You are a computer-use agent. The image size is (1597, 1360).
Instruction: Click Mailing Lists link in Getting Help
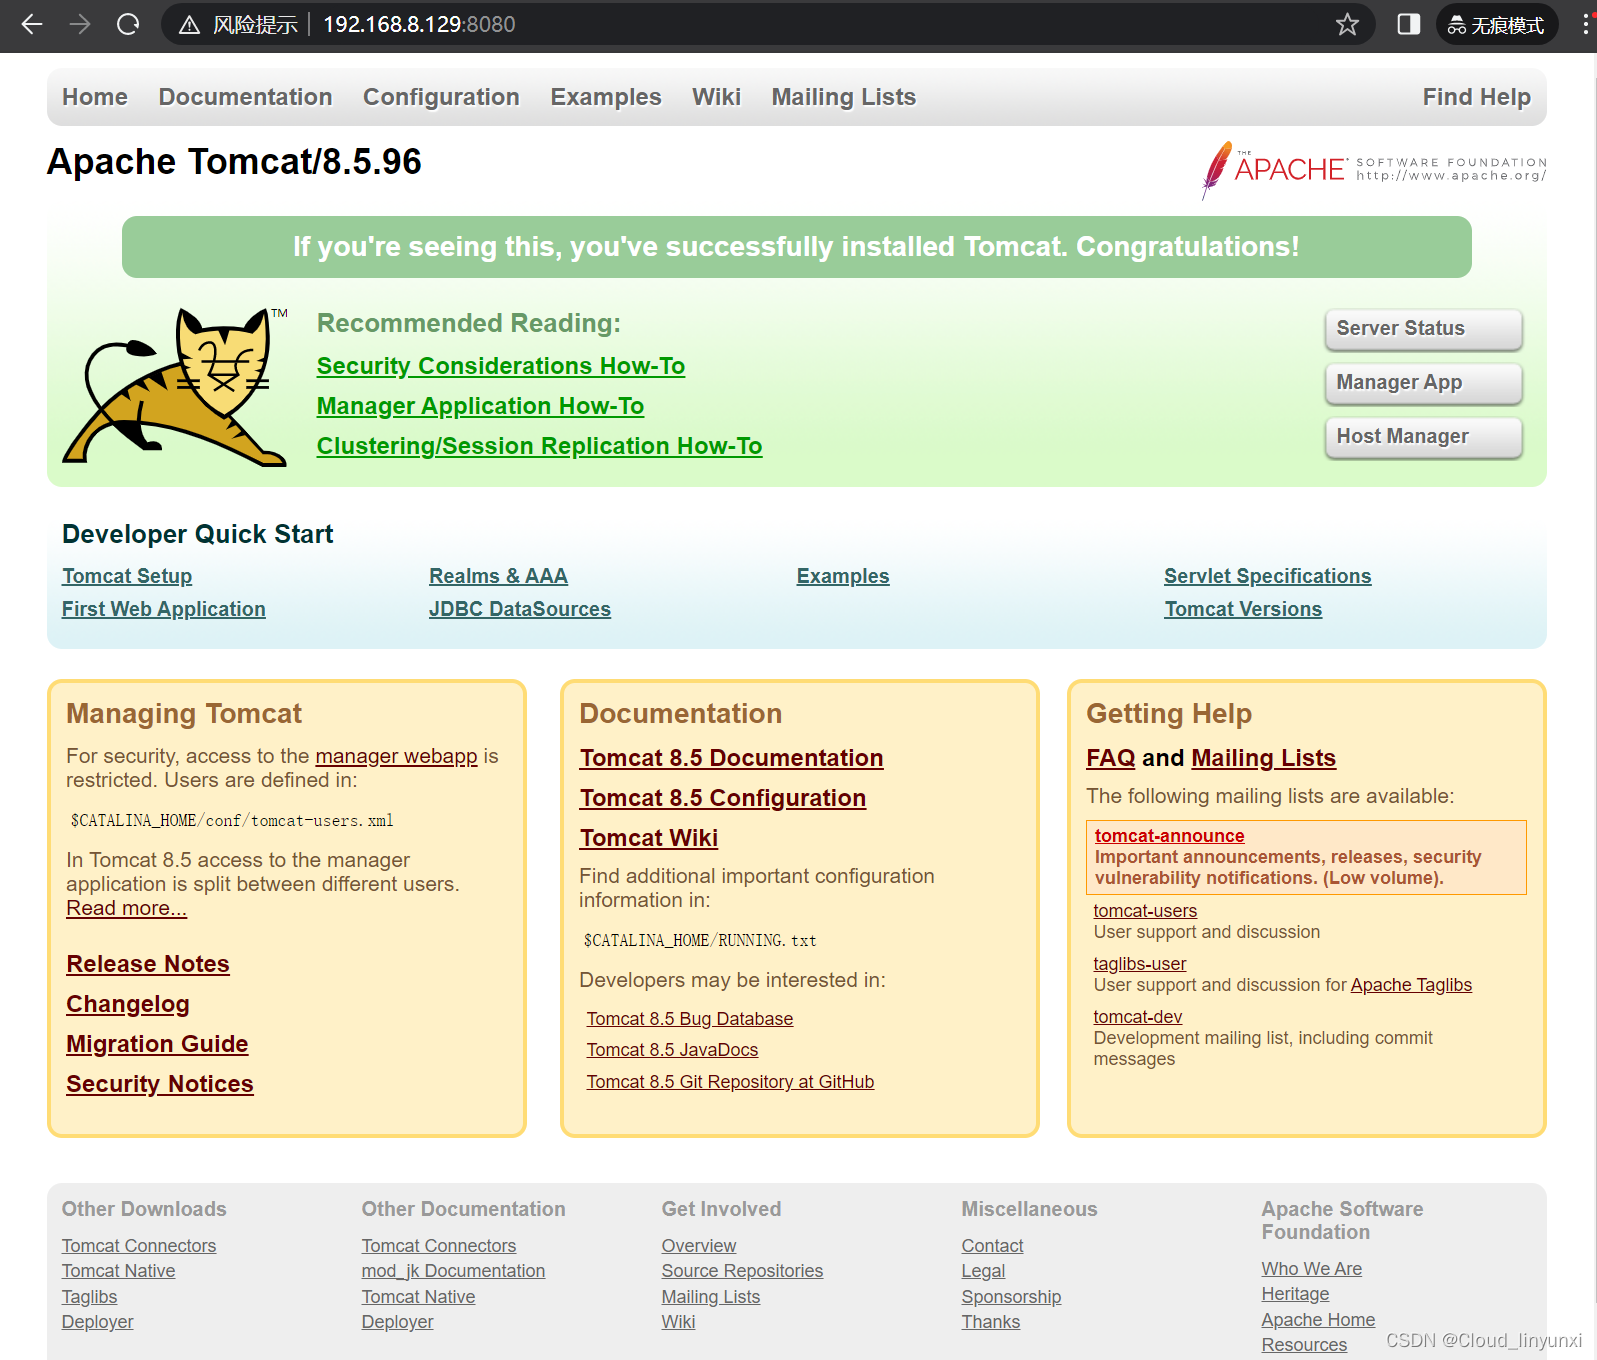click(1264, 758)
